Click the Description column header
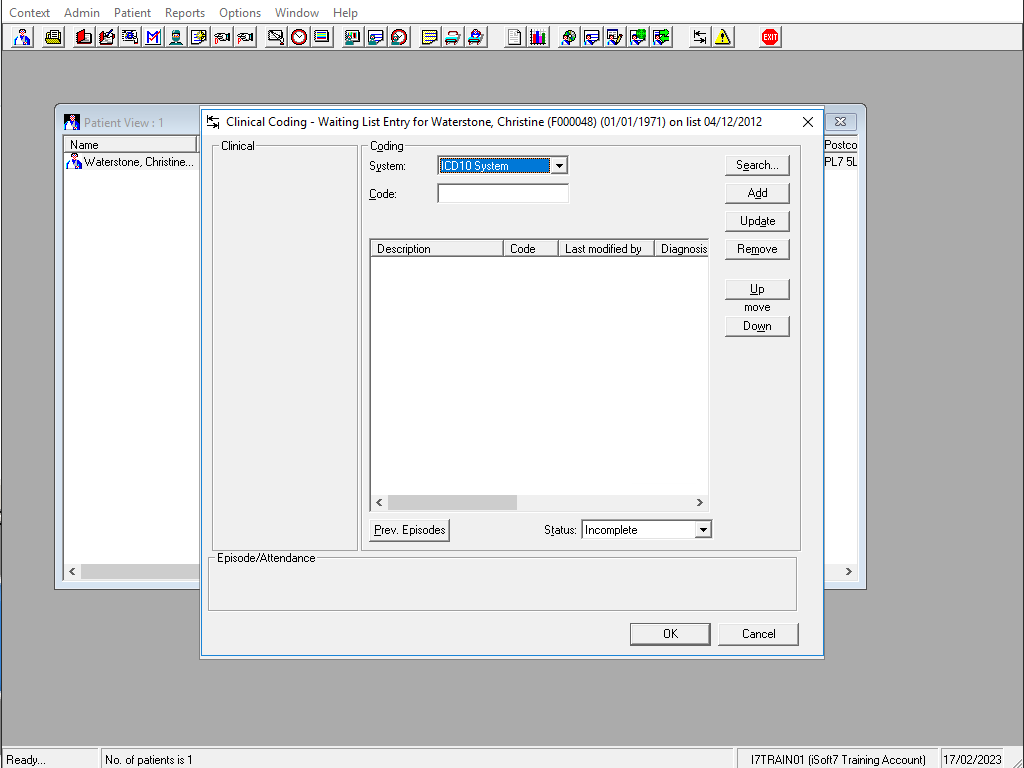Image resolution: width=1024 pixels, height=768 pixels. (437, 249)
